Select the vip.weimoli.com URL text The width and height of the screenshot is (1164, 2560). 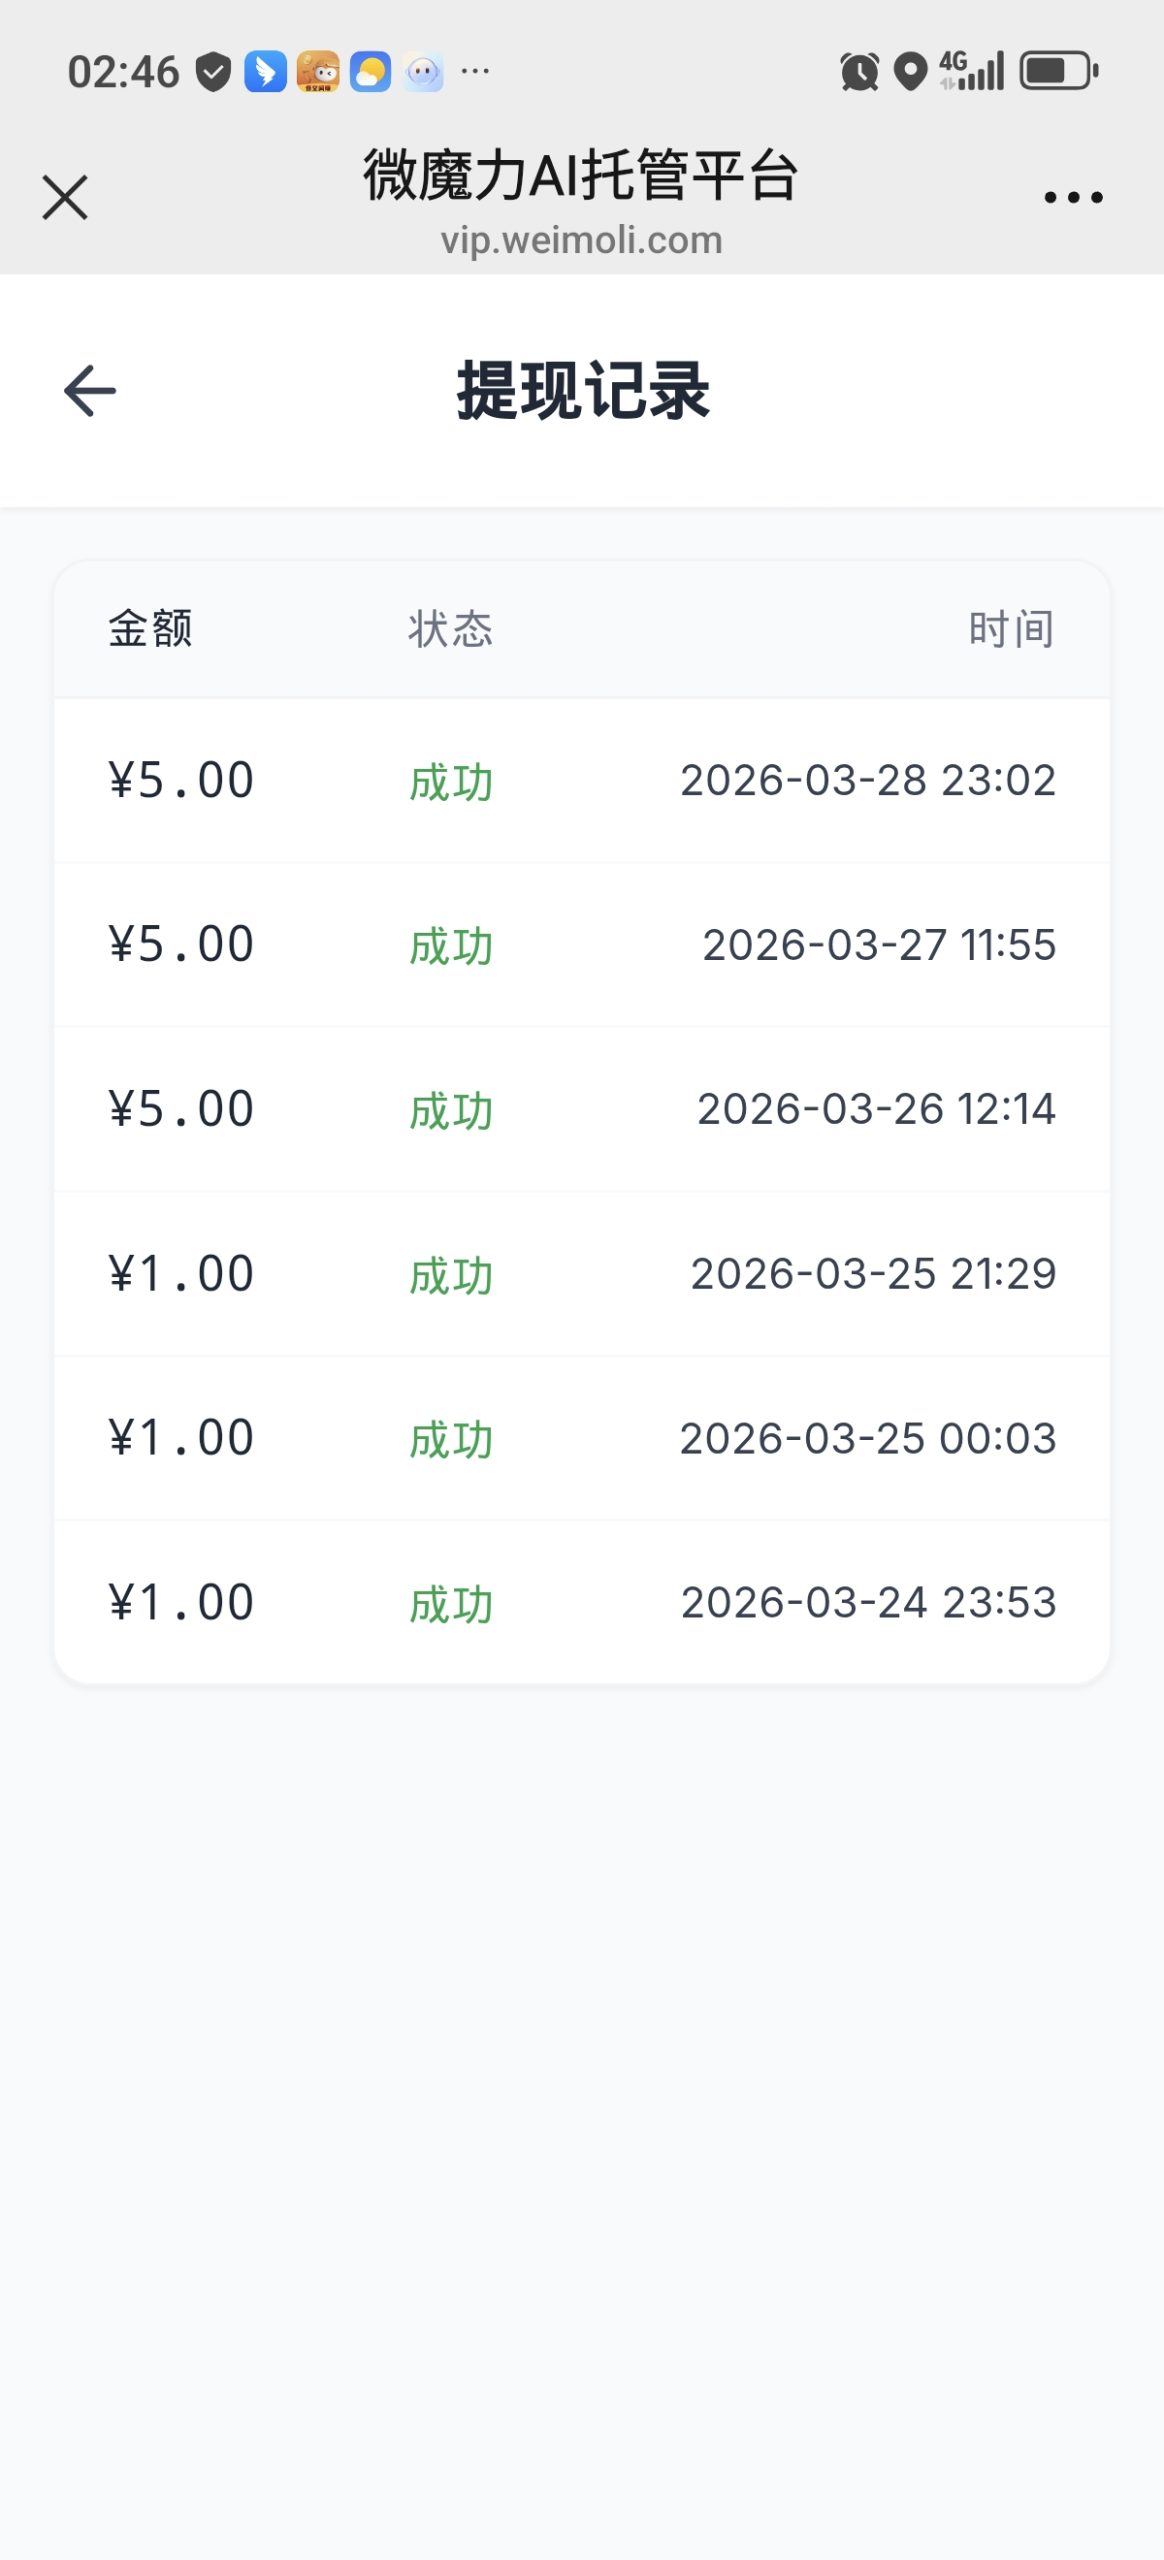click(581, 240)
